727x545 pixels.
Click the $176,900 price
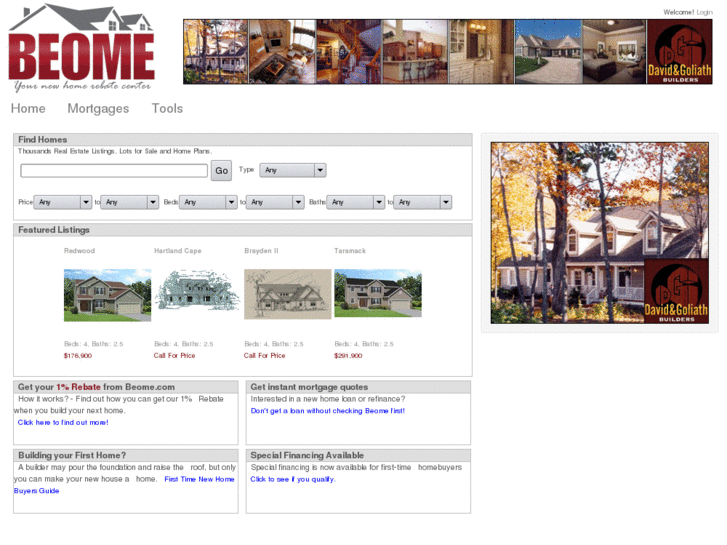[x=78, y=356]
